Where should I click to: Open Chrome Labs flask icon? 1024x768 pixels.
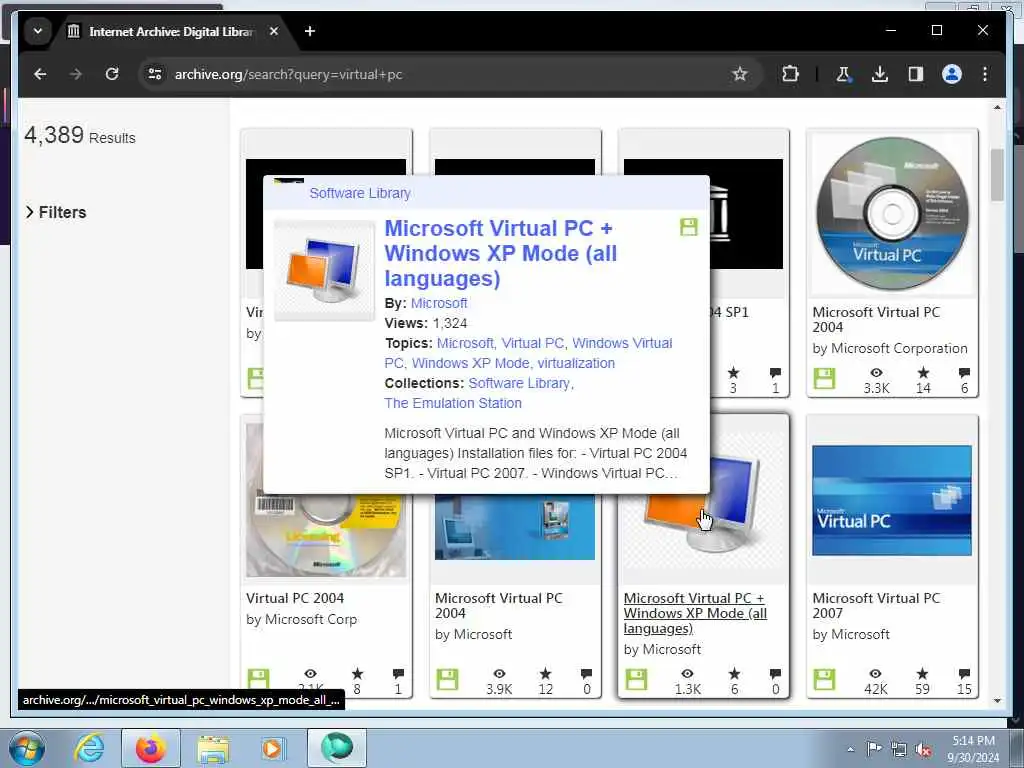tap(843, 74)
